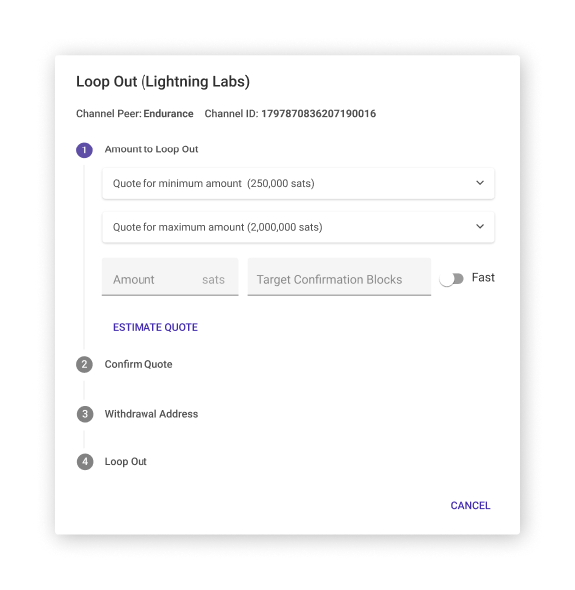This screenshot has height=590, width=575.
Task: Click the step 2 circle icon
Action: 84,364
